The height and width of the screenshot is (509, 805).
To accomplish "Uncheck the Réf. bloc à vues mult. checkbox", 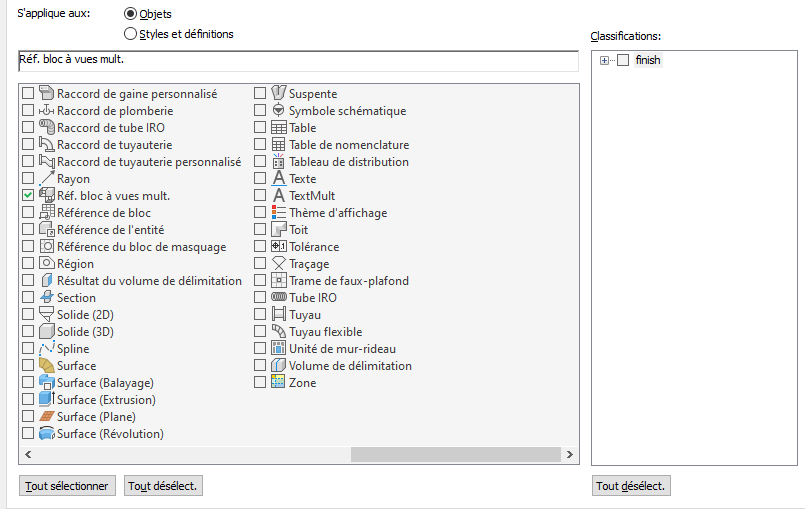I will tap(28, 196).
